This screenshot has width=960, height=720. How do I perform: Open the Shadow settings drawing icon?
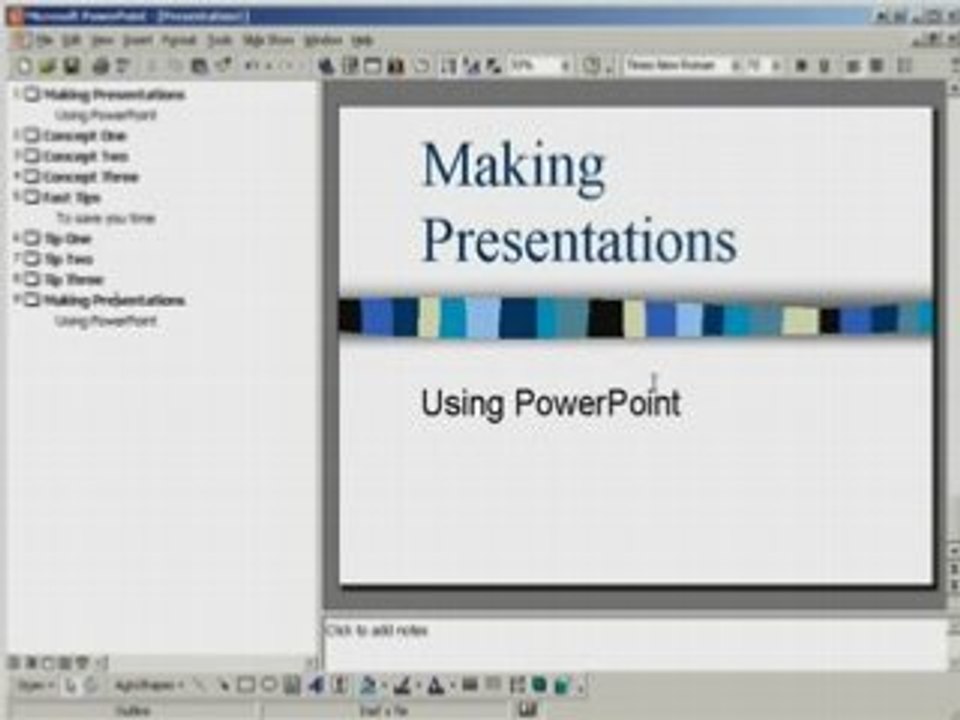click(539, 685)
